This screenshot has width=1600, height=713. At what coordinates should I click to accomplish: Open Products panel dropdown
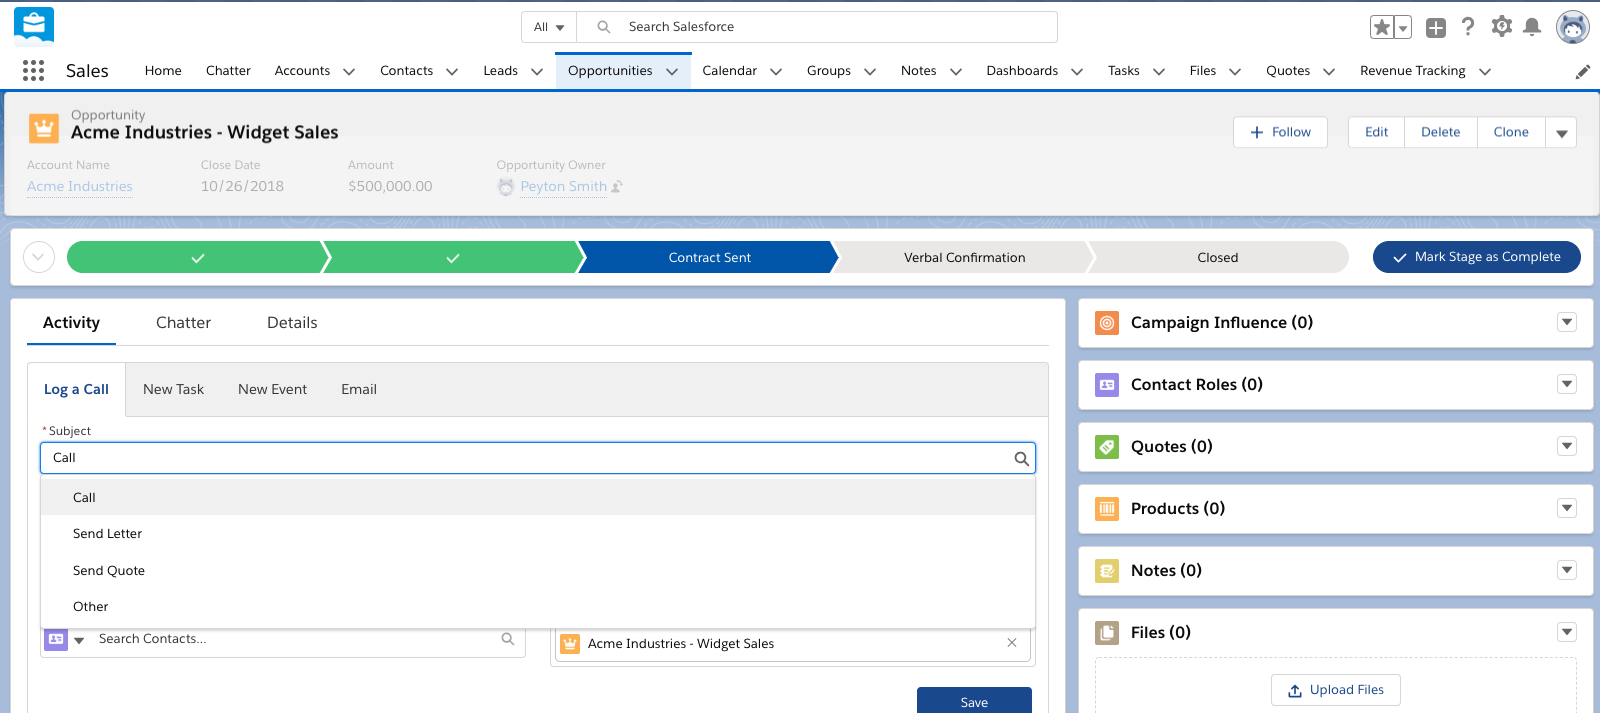[x=1567, y=508]
